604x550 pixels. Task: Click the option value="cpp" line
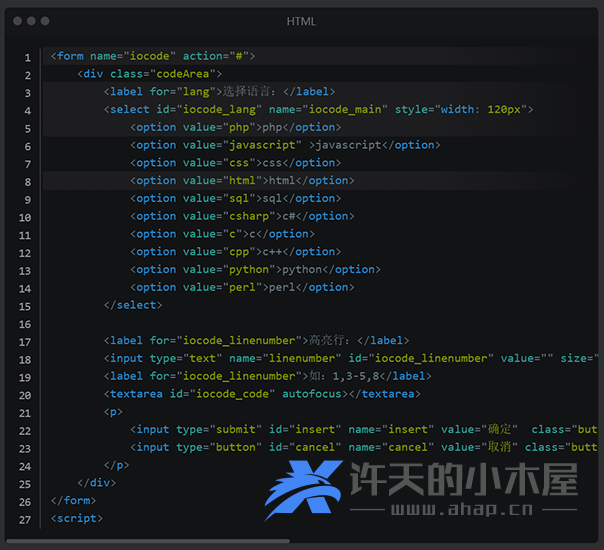[x=235, y=251]
